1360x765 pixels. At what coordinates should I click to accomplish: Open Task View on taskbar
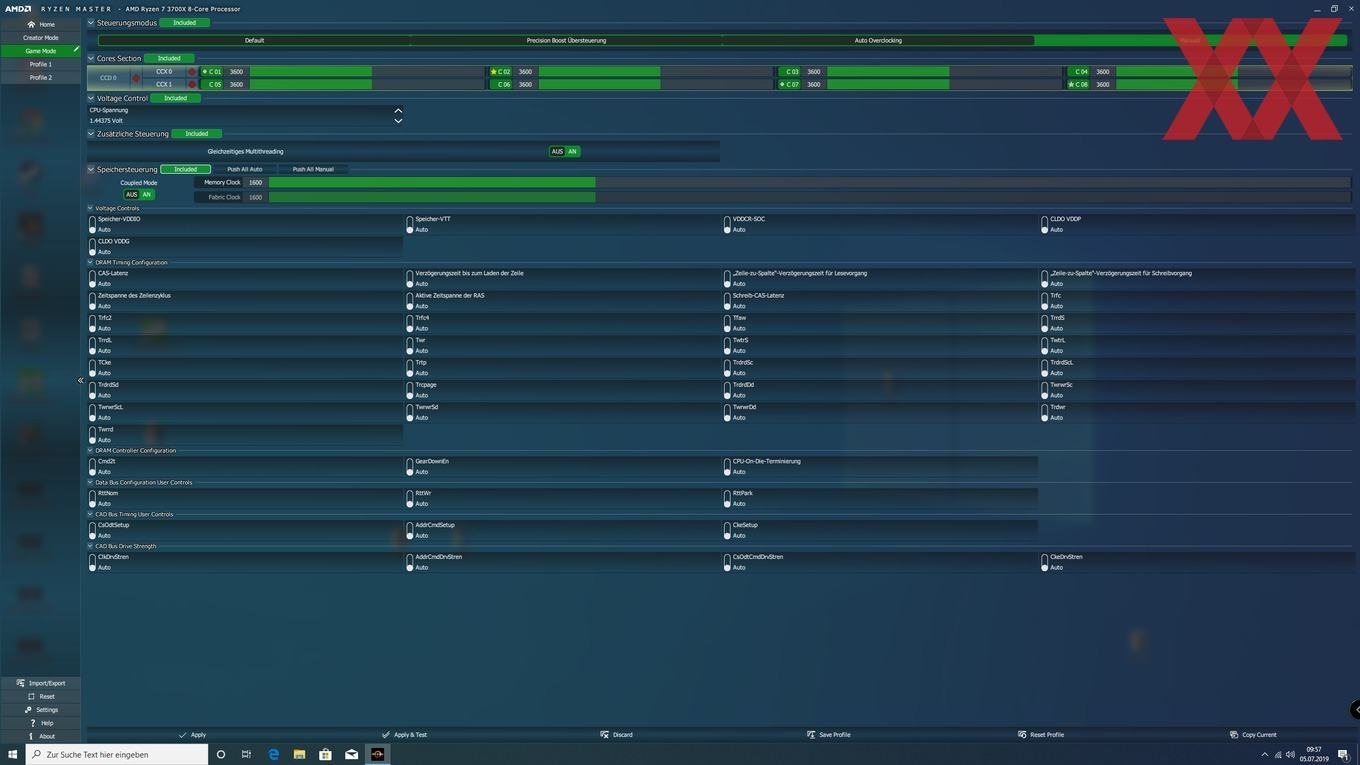[x=246, y=754]
